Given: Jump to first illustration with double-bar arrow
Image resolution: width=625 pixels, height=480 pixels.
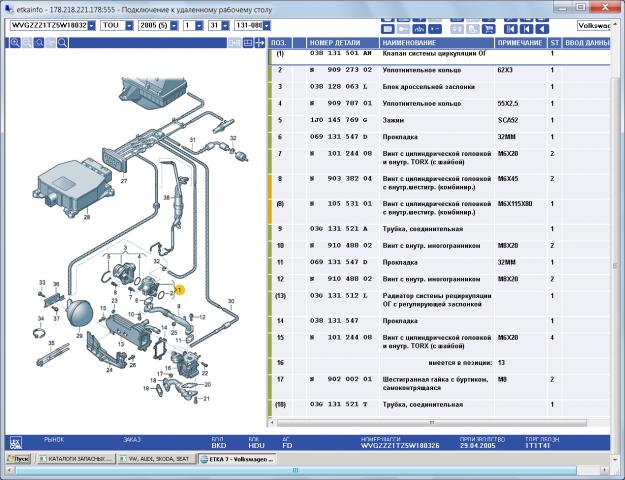Looking at the screenshot, I should [511, 29].
